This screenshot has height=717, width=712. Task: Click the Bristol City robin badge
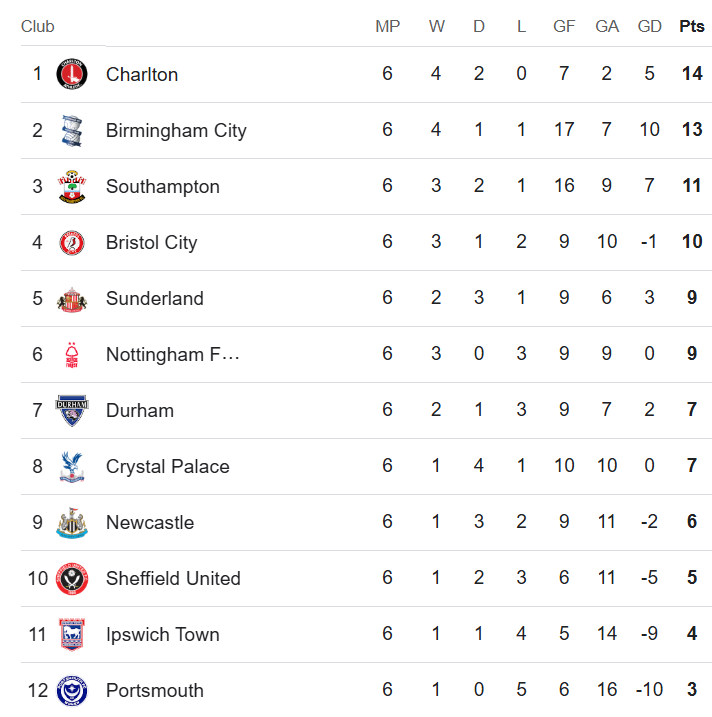point(72,243)
